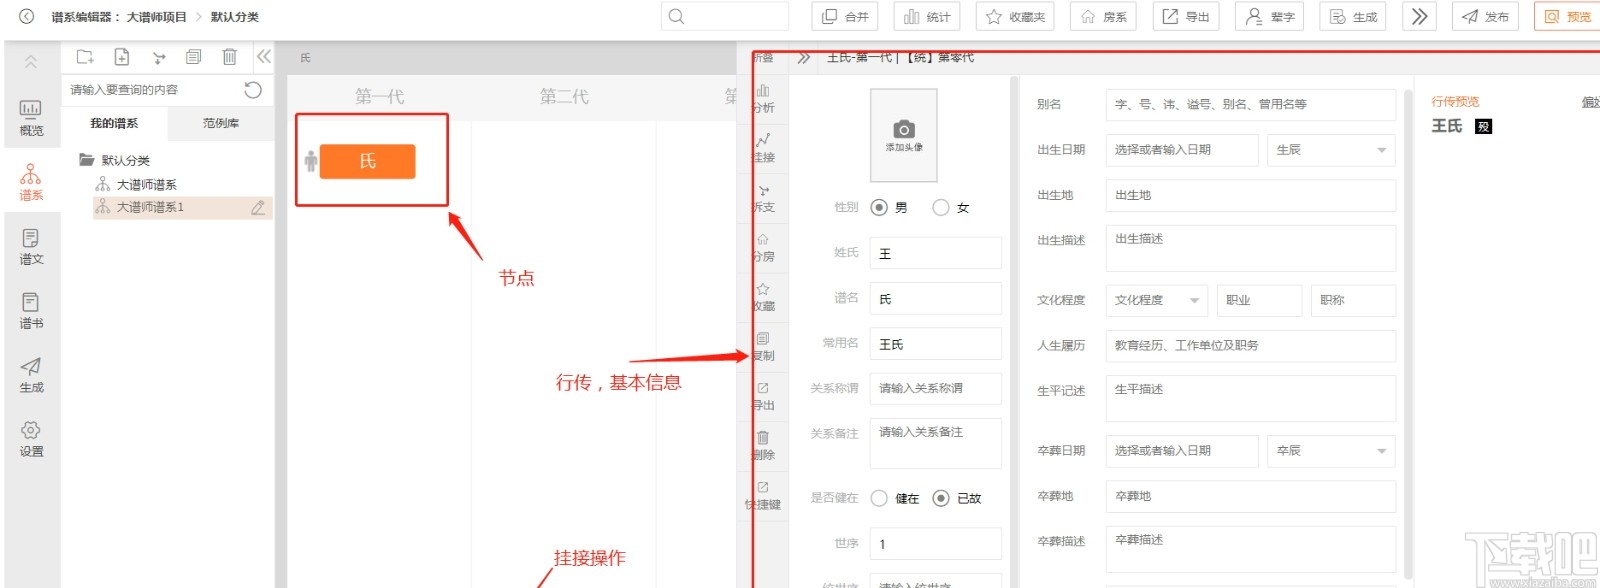Click the top toolbar 生成 button
Screen dimensions: 1600x588
coord(1353,16)
